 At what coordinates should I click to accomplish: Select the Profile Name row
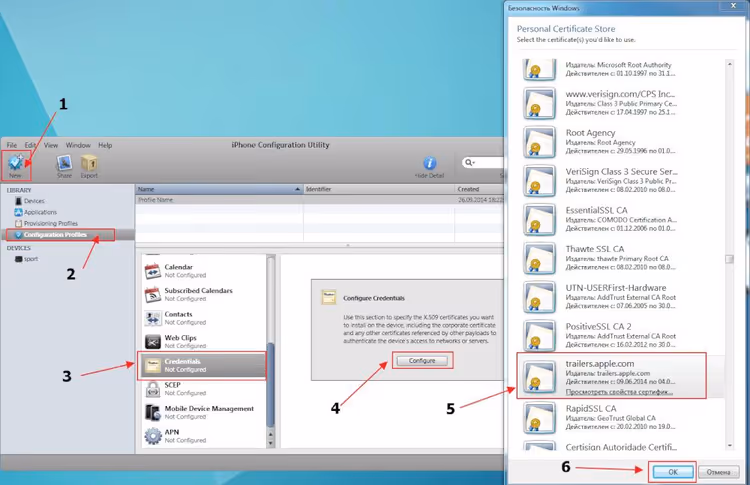(320, 200)
